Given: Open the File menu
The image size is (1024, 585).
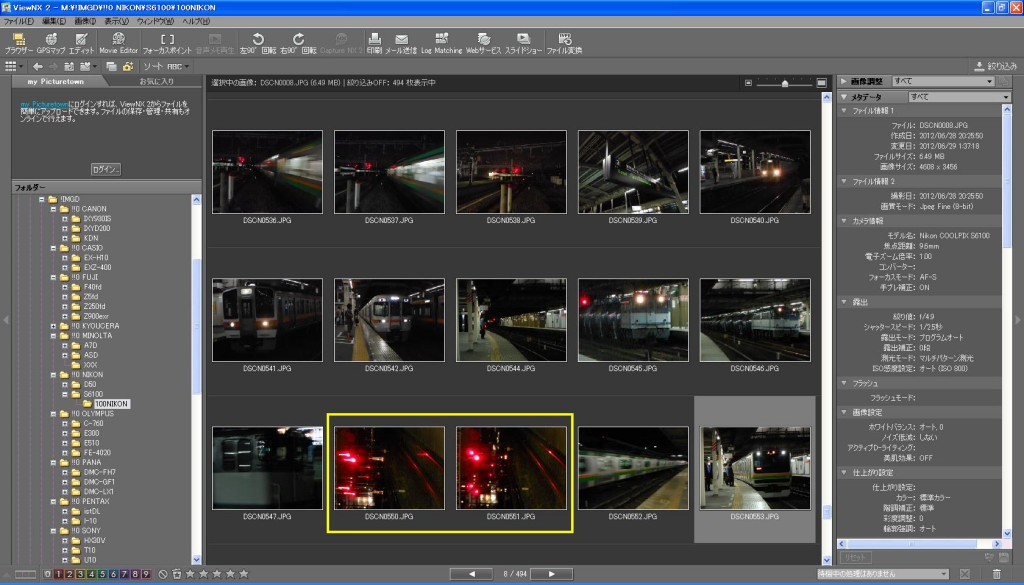Looking at the screenshot, I should [x=18, y=21].
